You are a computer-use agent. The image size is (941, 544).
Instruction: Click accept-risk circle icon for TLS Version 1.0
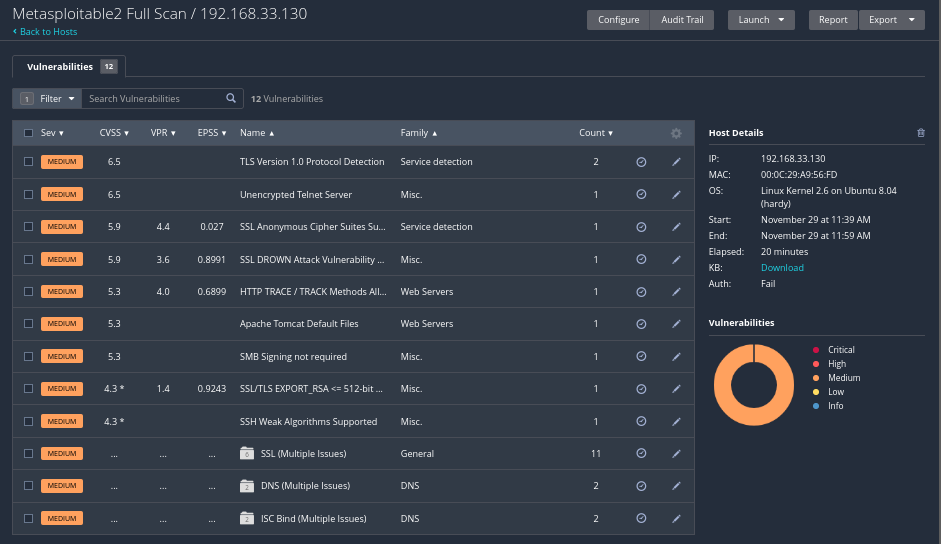coord(641,162)
